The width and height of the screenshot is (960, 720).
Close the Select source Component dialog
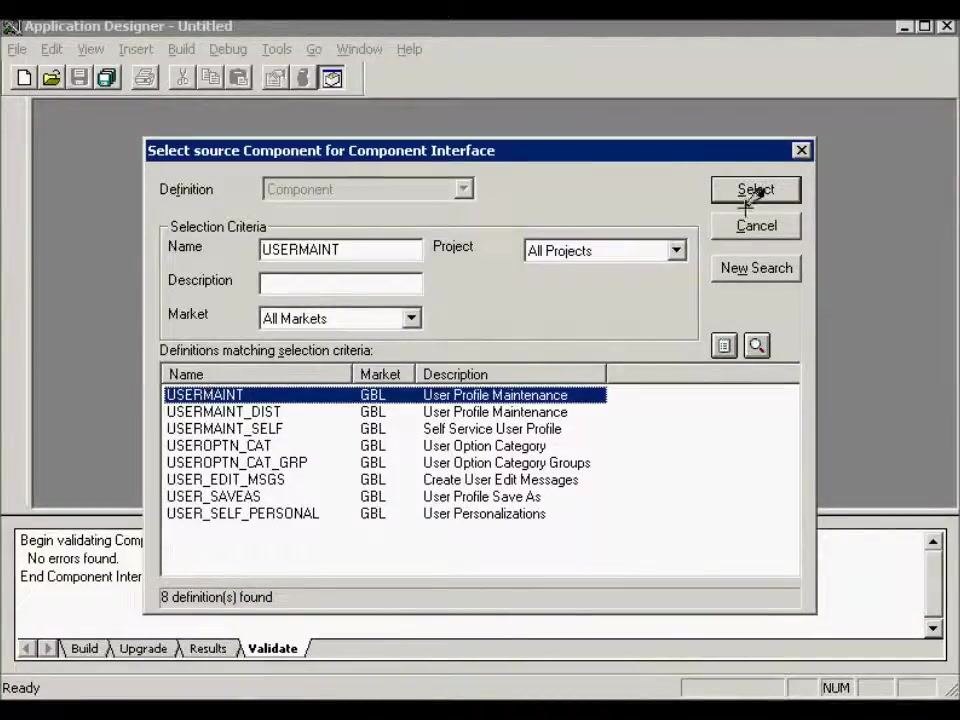coord(801,151)
